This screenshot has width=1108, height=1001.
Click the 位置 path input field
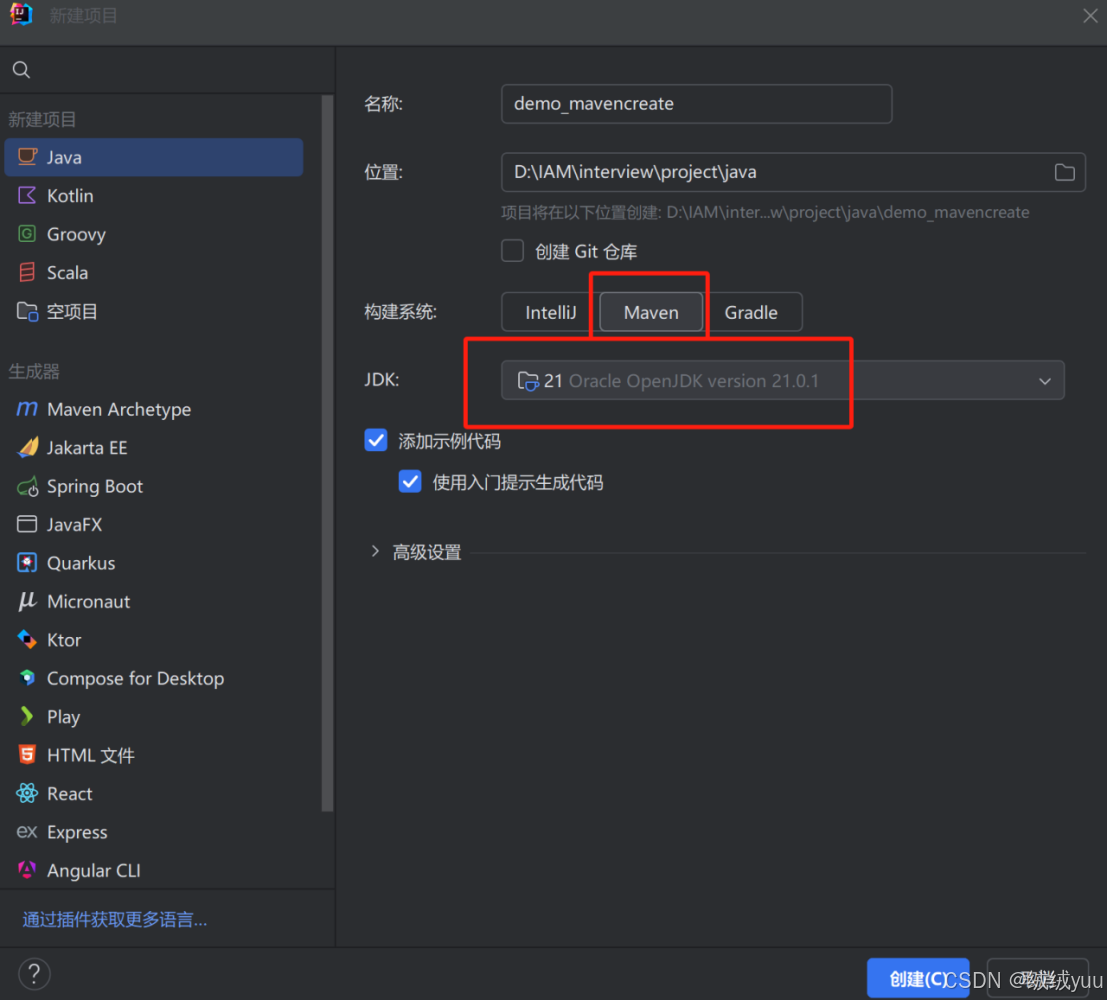point(793,172)
